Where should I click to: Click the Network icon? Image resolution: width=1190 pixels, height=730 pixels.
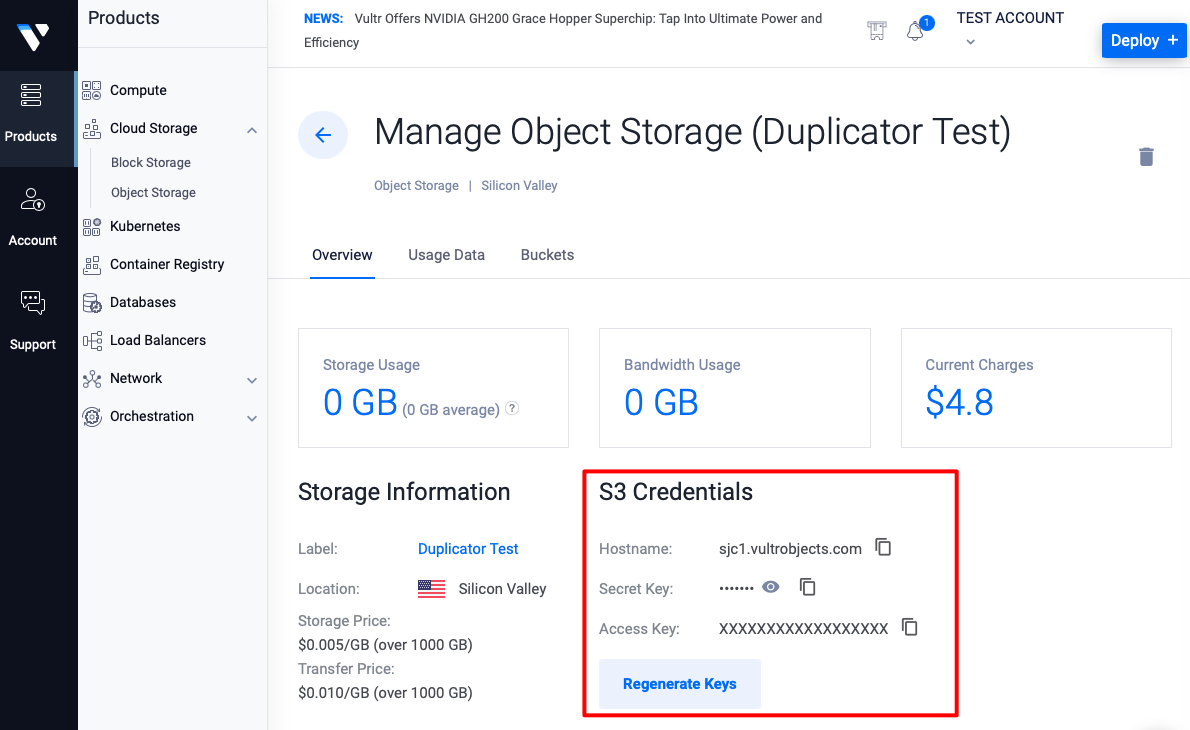(x=92, y=379)
